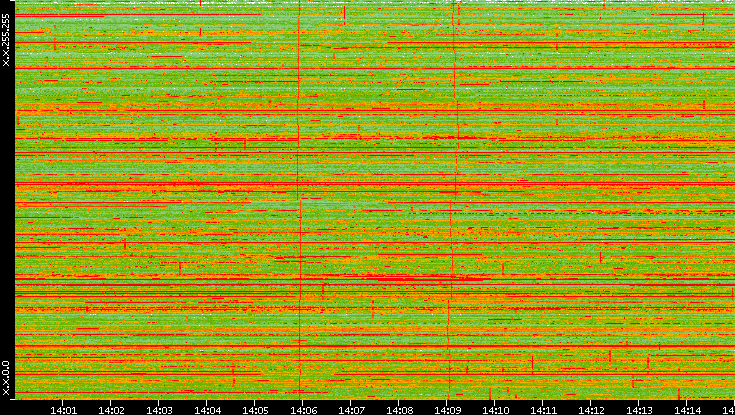Select the 14:11 time axis label

(542, 410)
